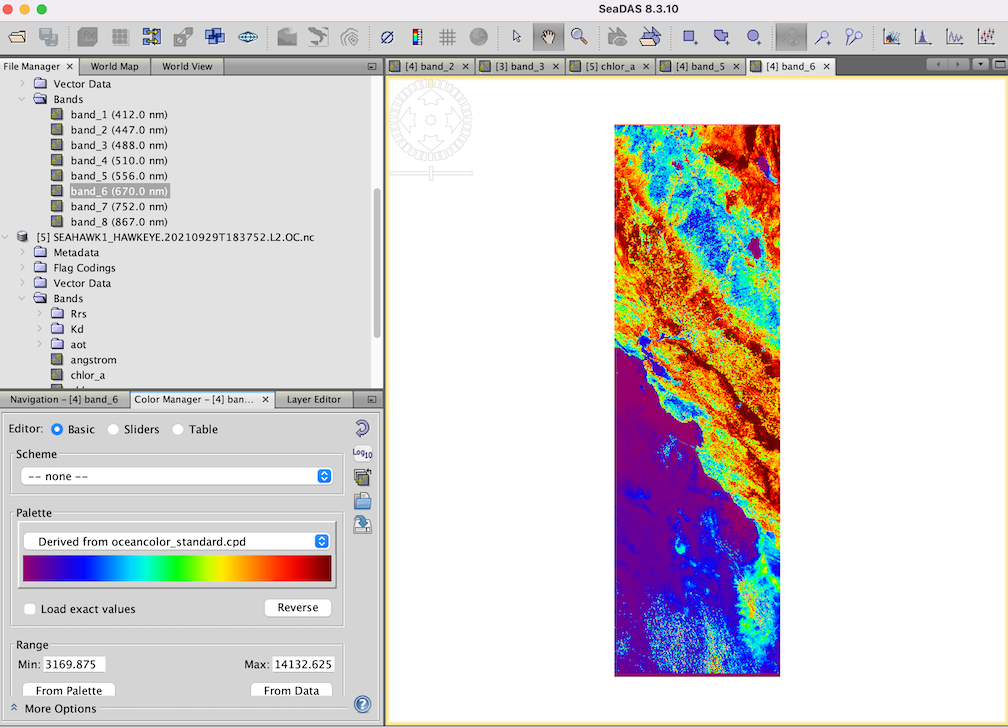Click the blue globe toolbar icon
The width and height of the screenshot is (1008, 728).
(x=248, y=37)
